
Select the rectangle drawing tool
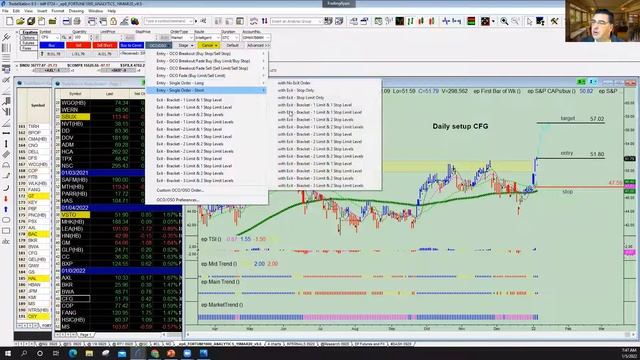(x=6, y=231)
